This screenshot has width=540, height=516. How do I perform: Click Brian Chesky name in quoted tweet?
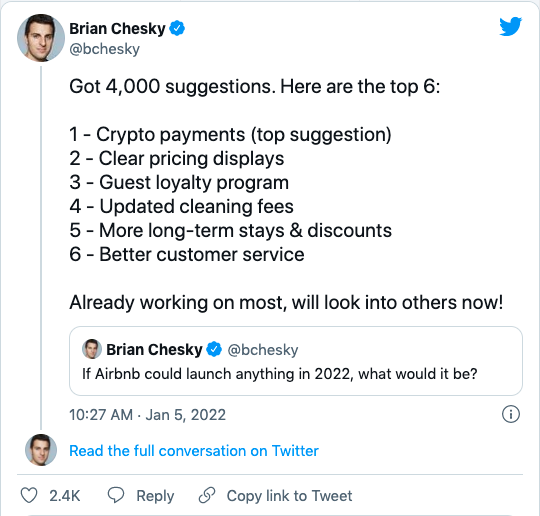tap(154, 350)
